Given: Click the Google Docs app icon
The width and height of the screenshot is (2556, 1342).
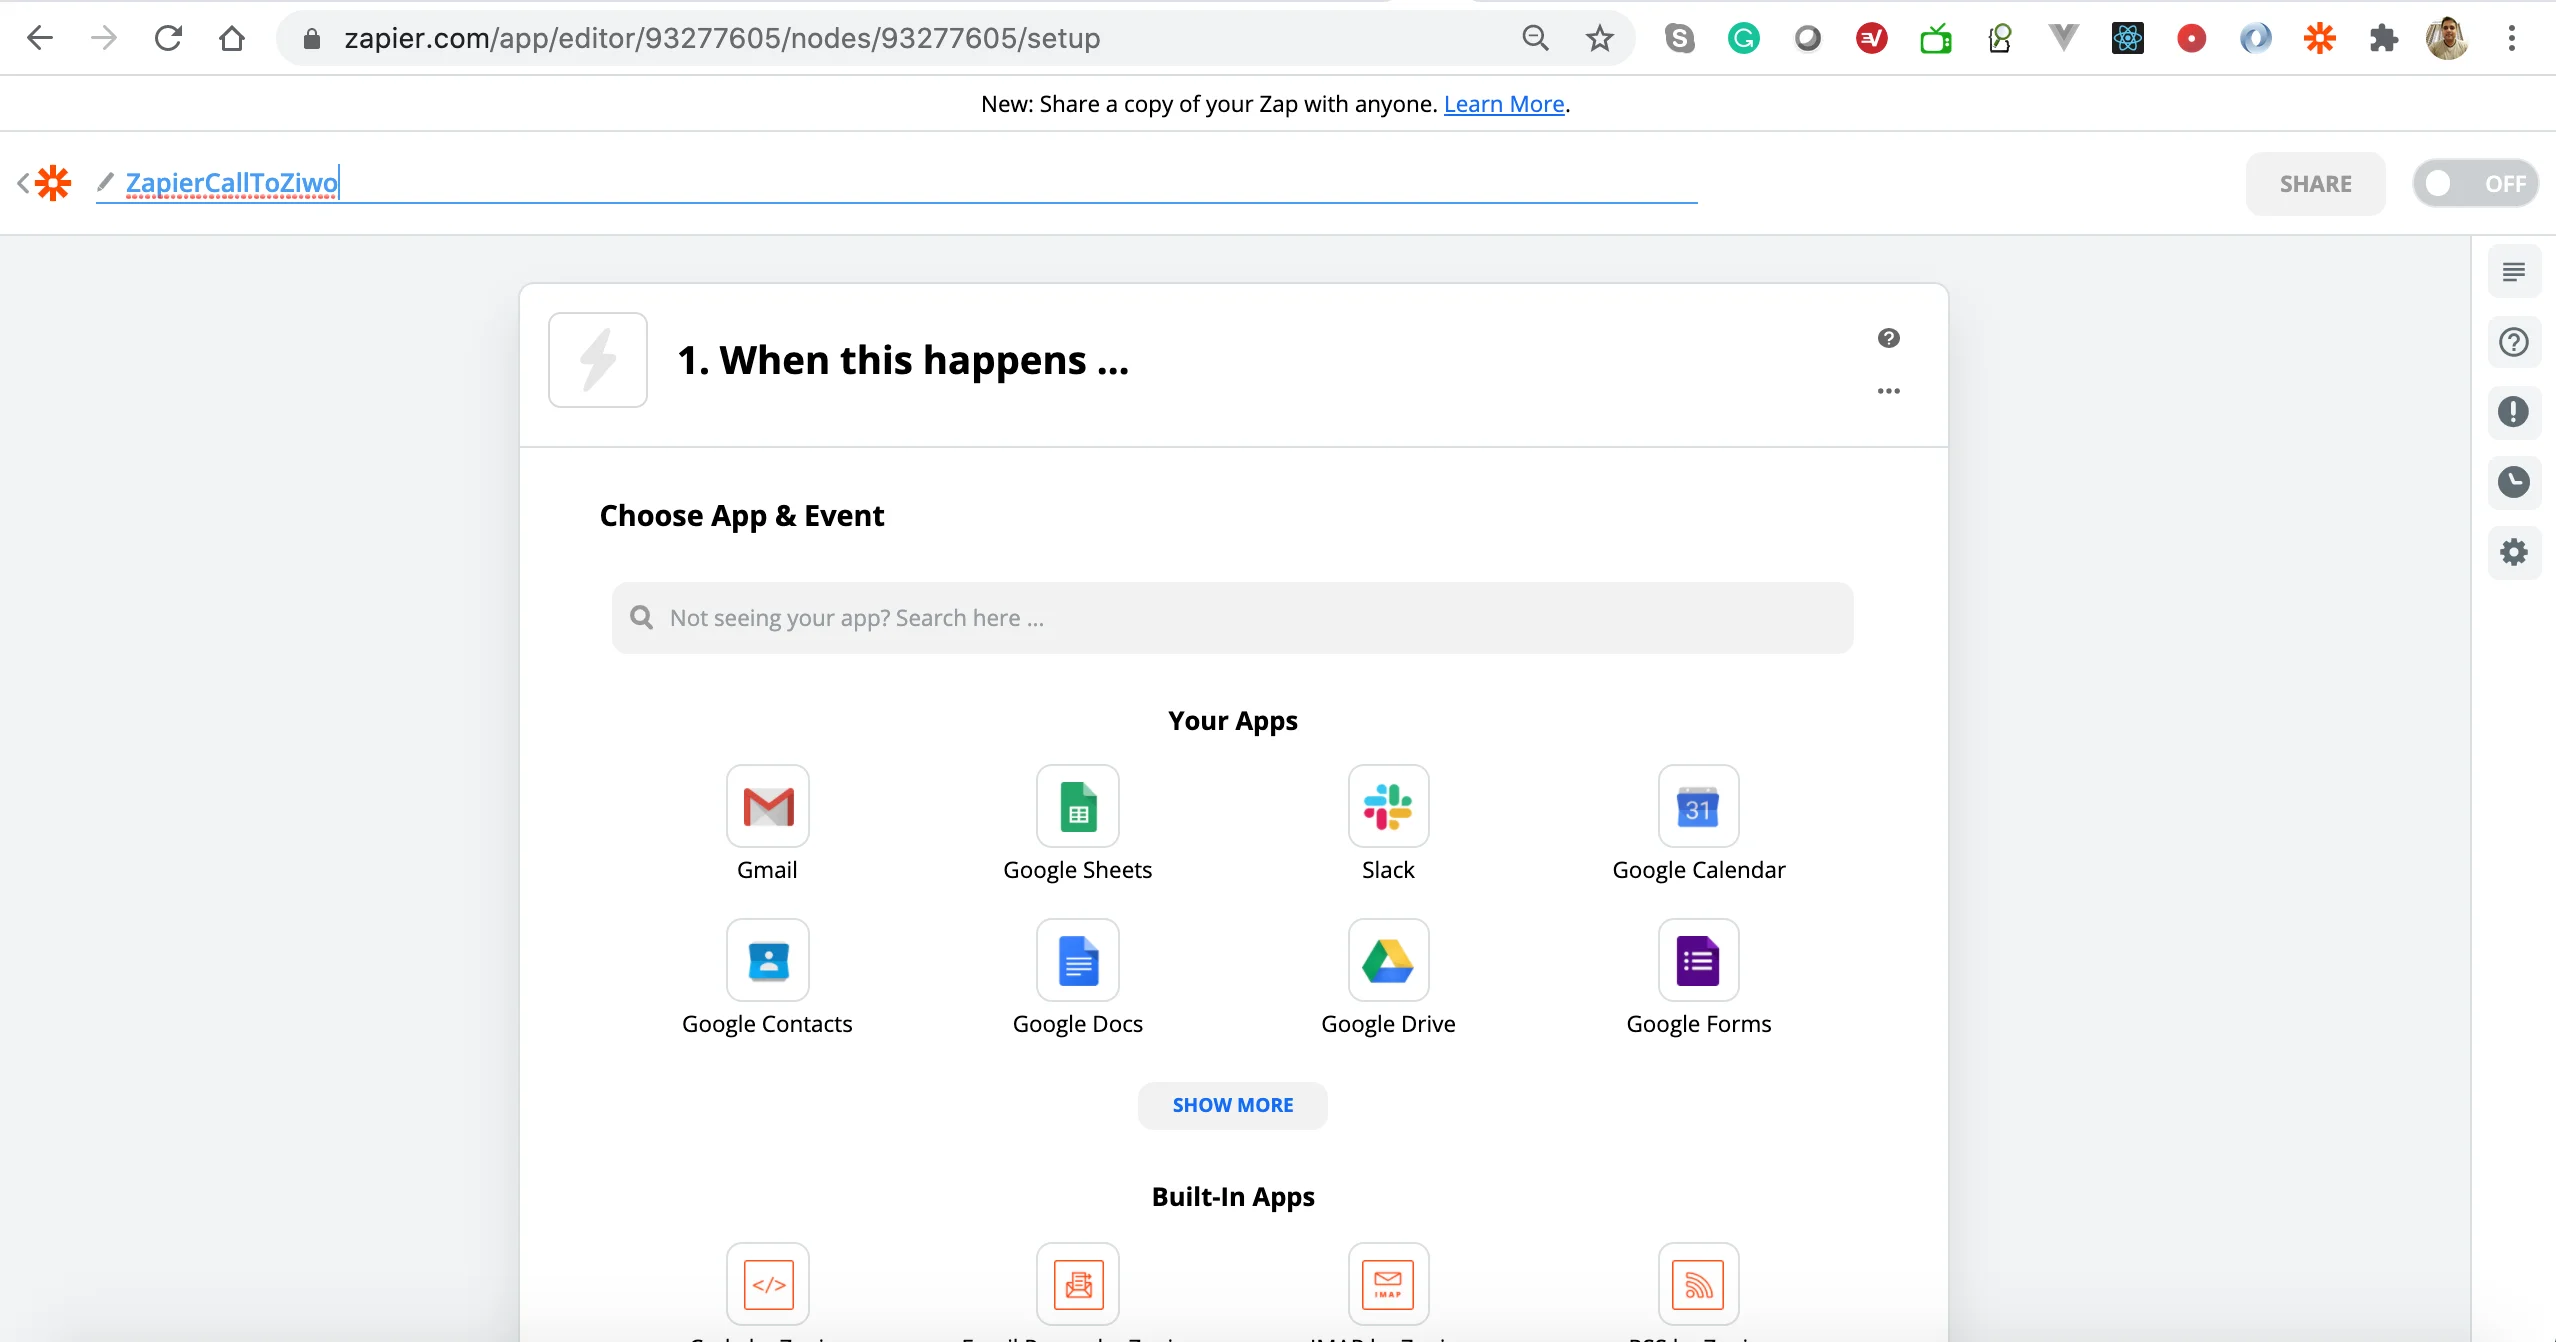Looking at the screenshot, I should coord(1079,960).
